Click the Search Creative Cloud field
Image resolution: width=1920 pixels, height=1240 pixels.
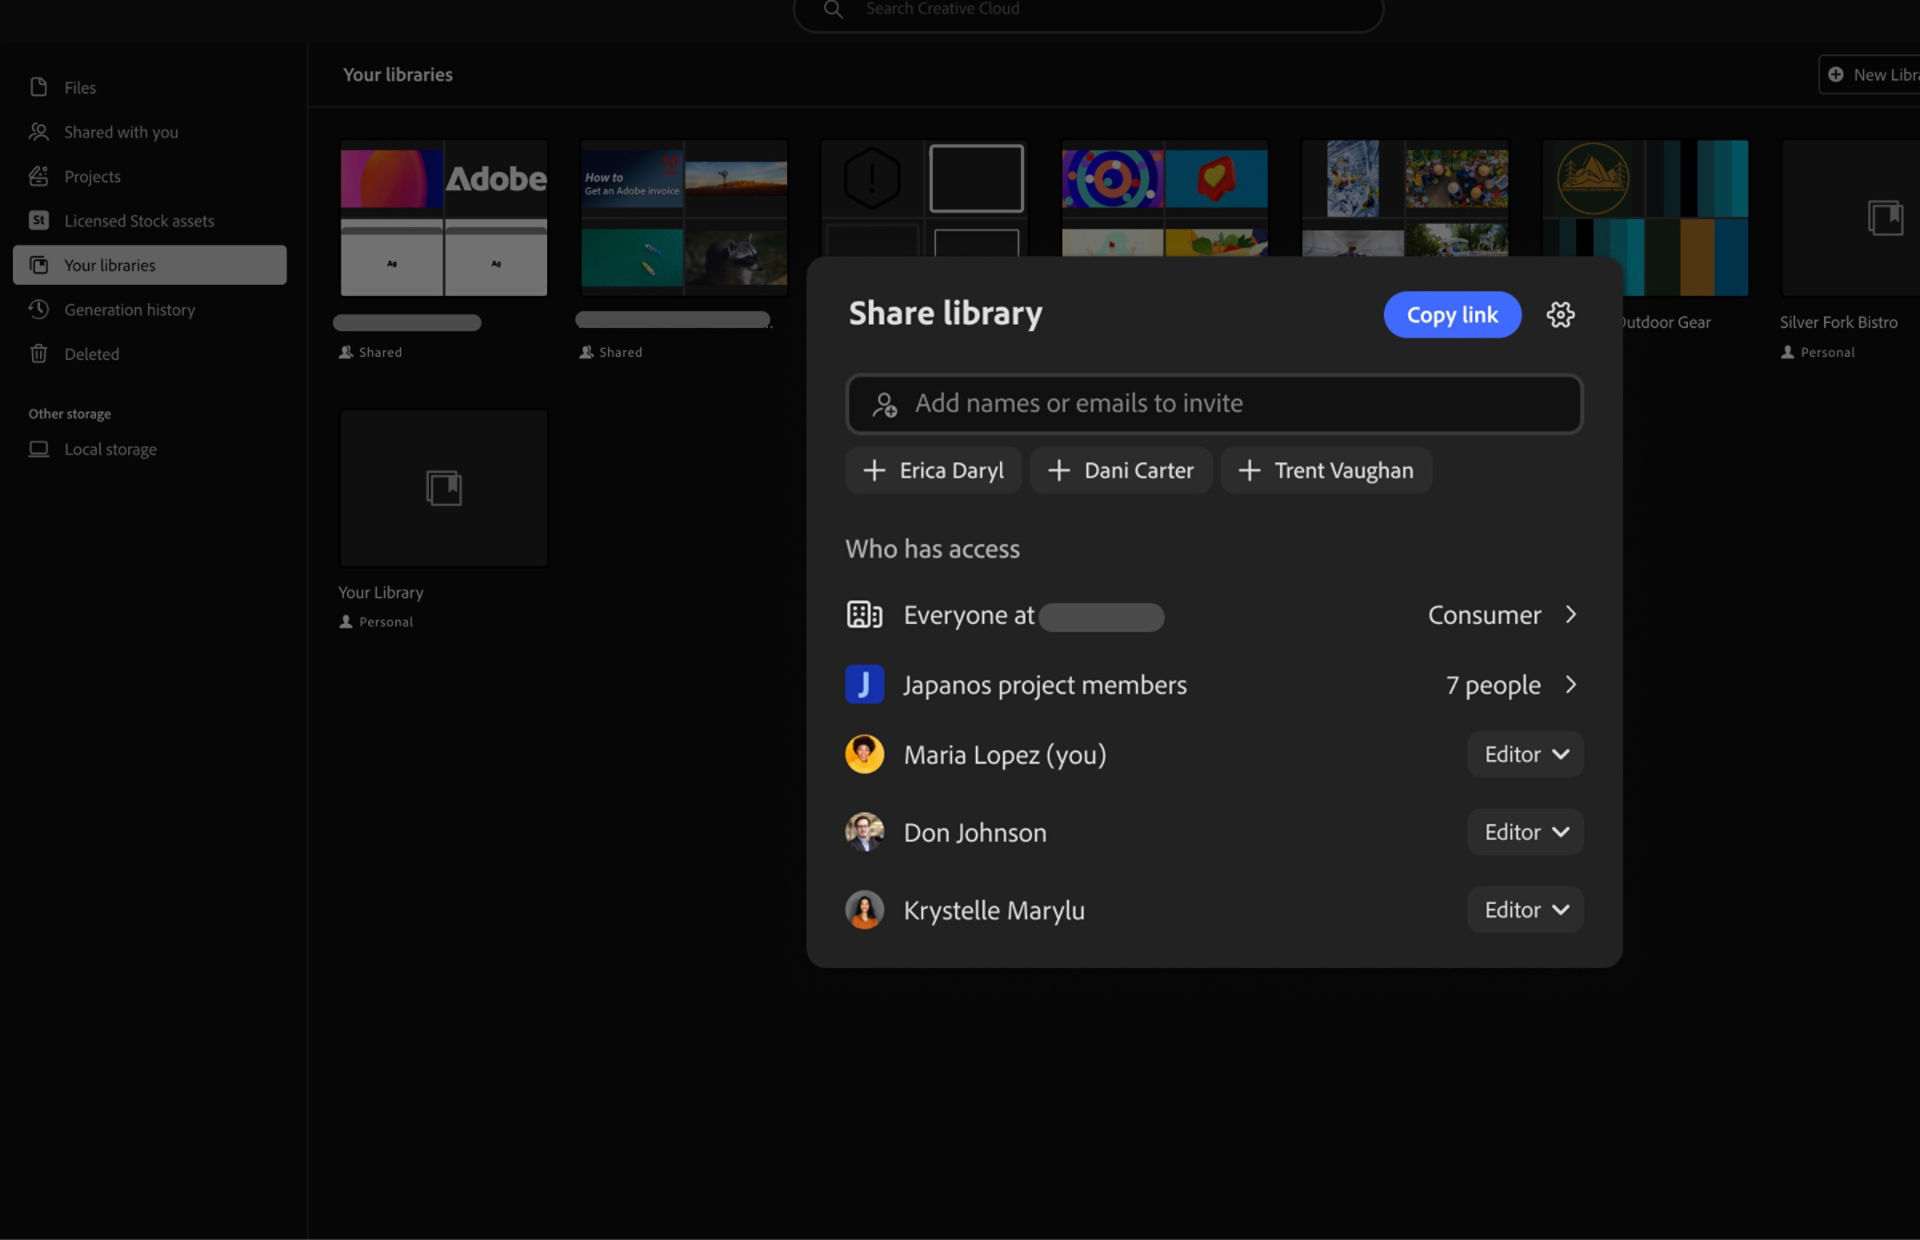[1088, 10]
